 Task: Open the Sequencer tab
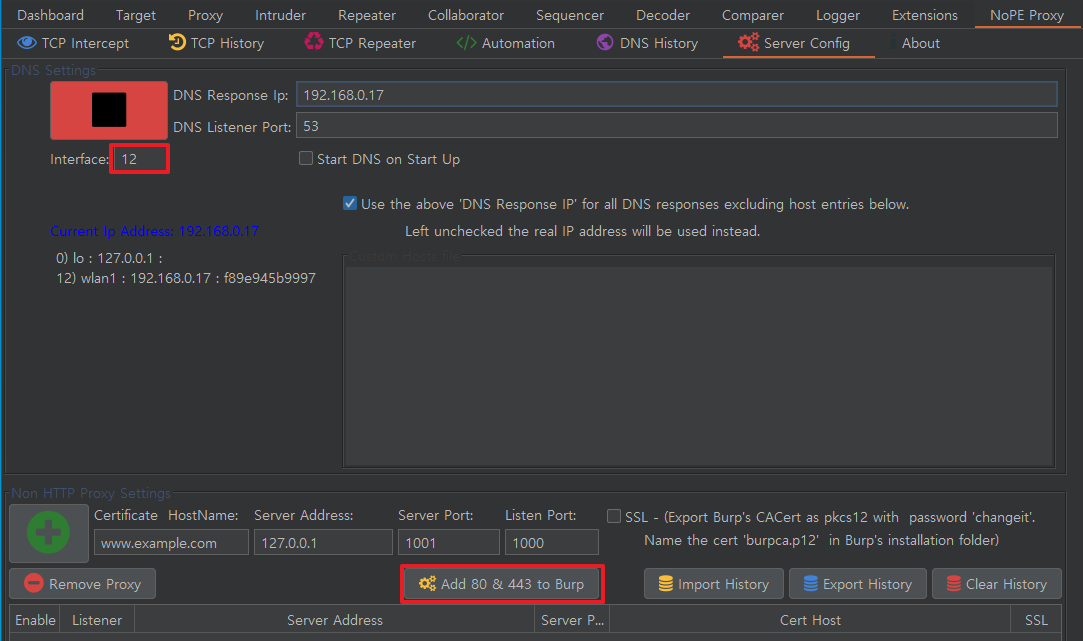[x=570, y=15]
